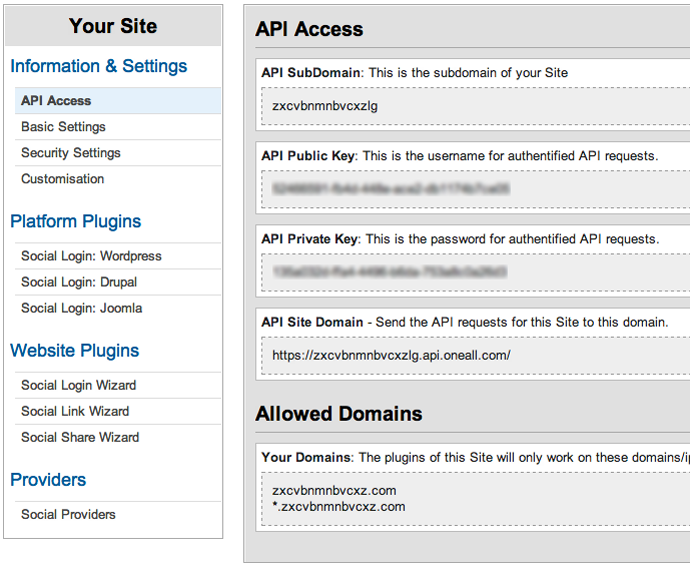
Task: Launch the Social Link Wizard
Action: (x=74, y=411)
